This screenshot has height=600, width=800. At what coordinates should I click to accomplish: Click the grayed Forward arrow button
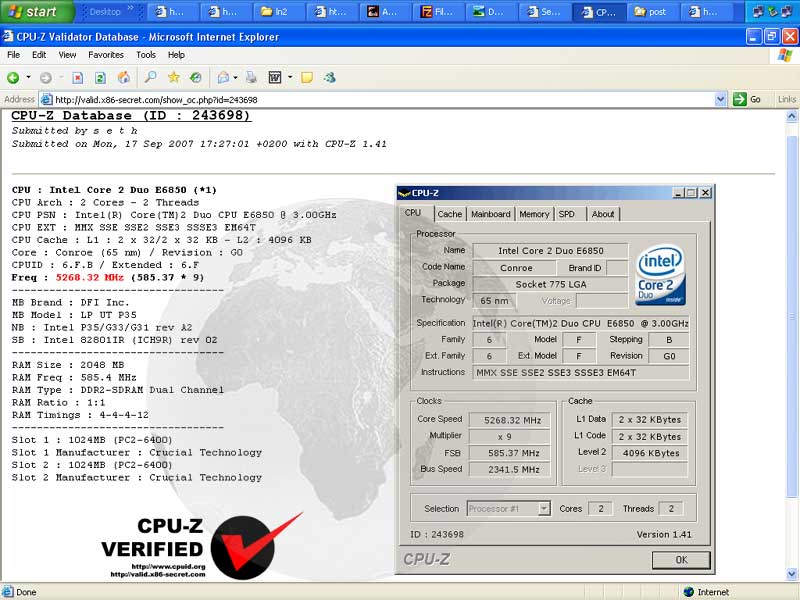pos(46,78)
